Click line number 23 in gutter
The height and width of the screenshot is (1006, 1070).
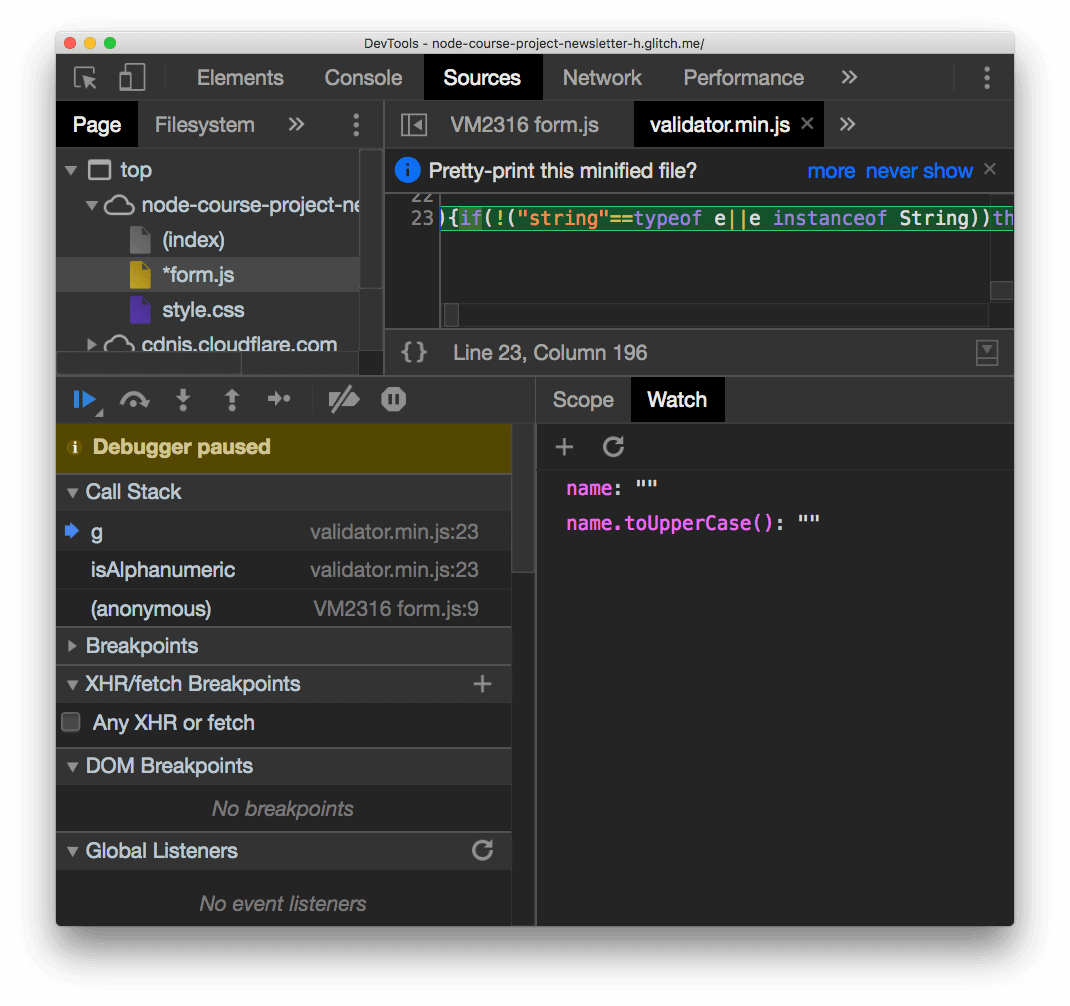pyautogui.click(x=422, y=218)
